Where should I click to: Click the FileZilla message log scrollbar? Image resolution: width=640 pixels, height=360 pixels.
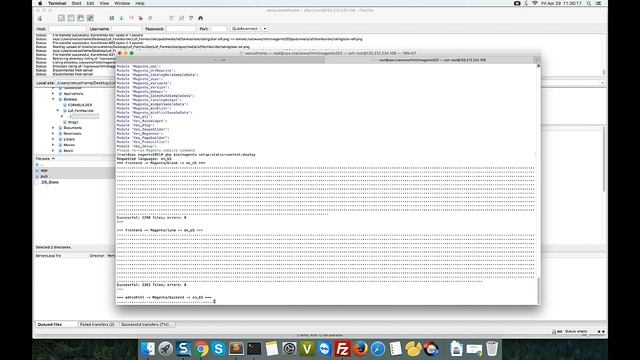pyautogui.click(x=604, y=72)
